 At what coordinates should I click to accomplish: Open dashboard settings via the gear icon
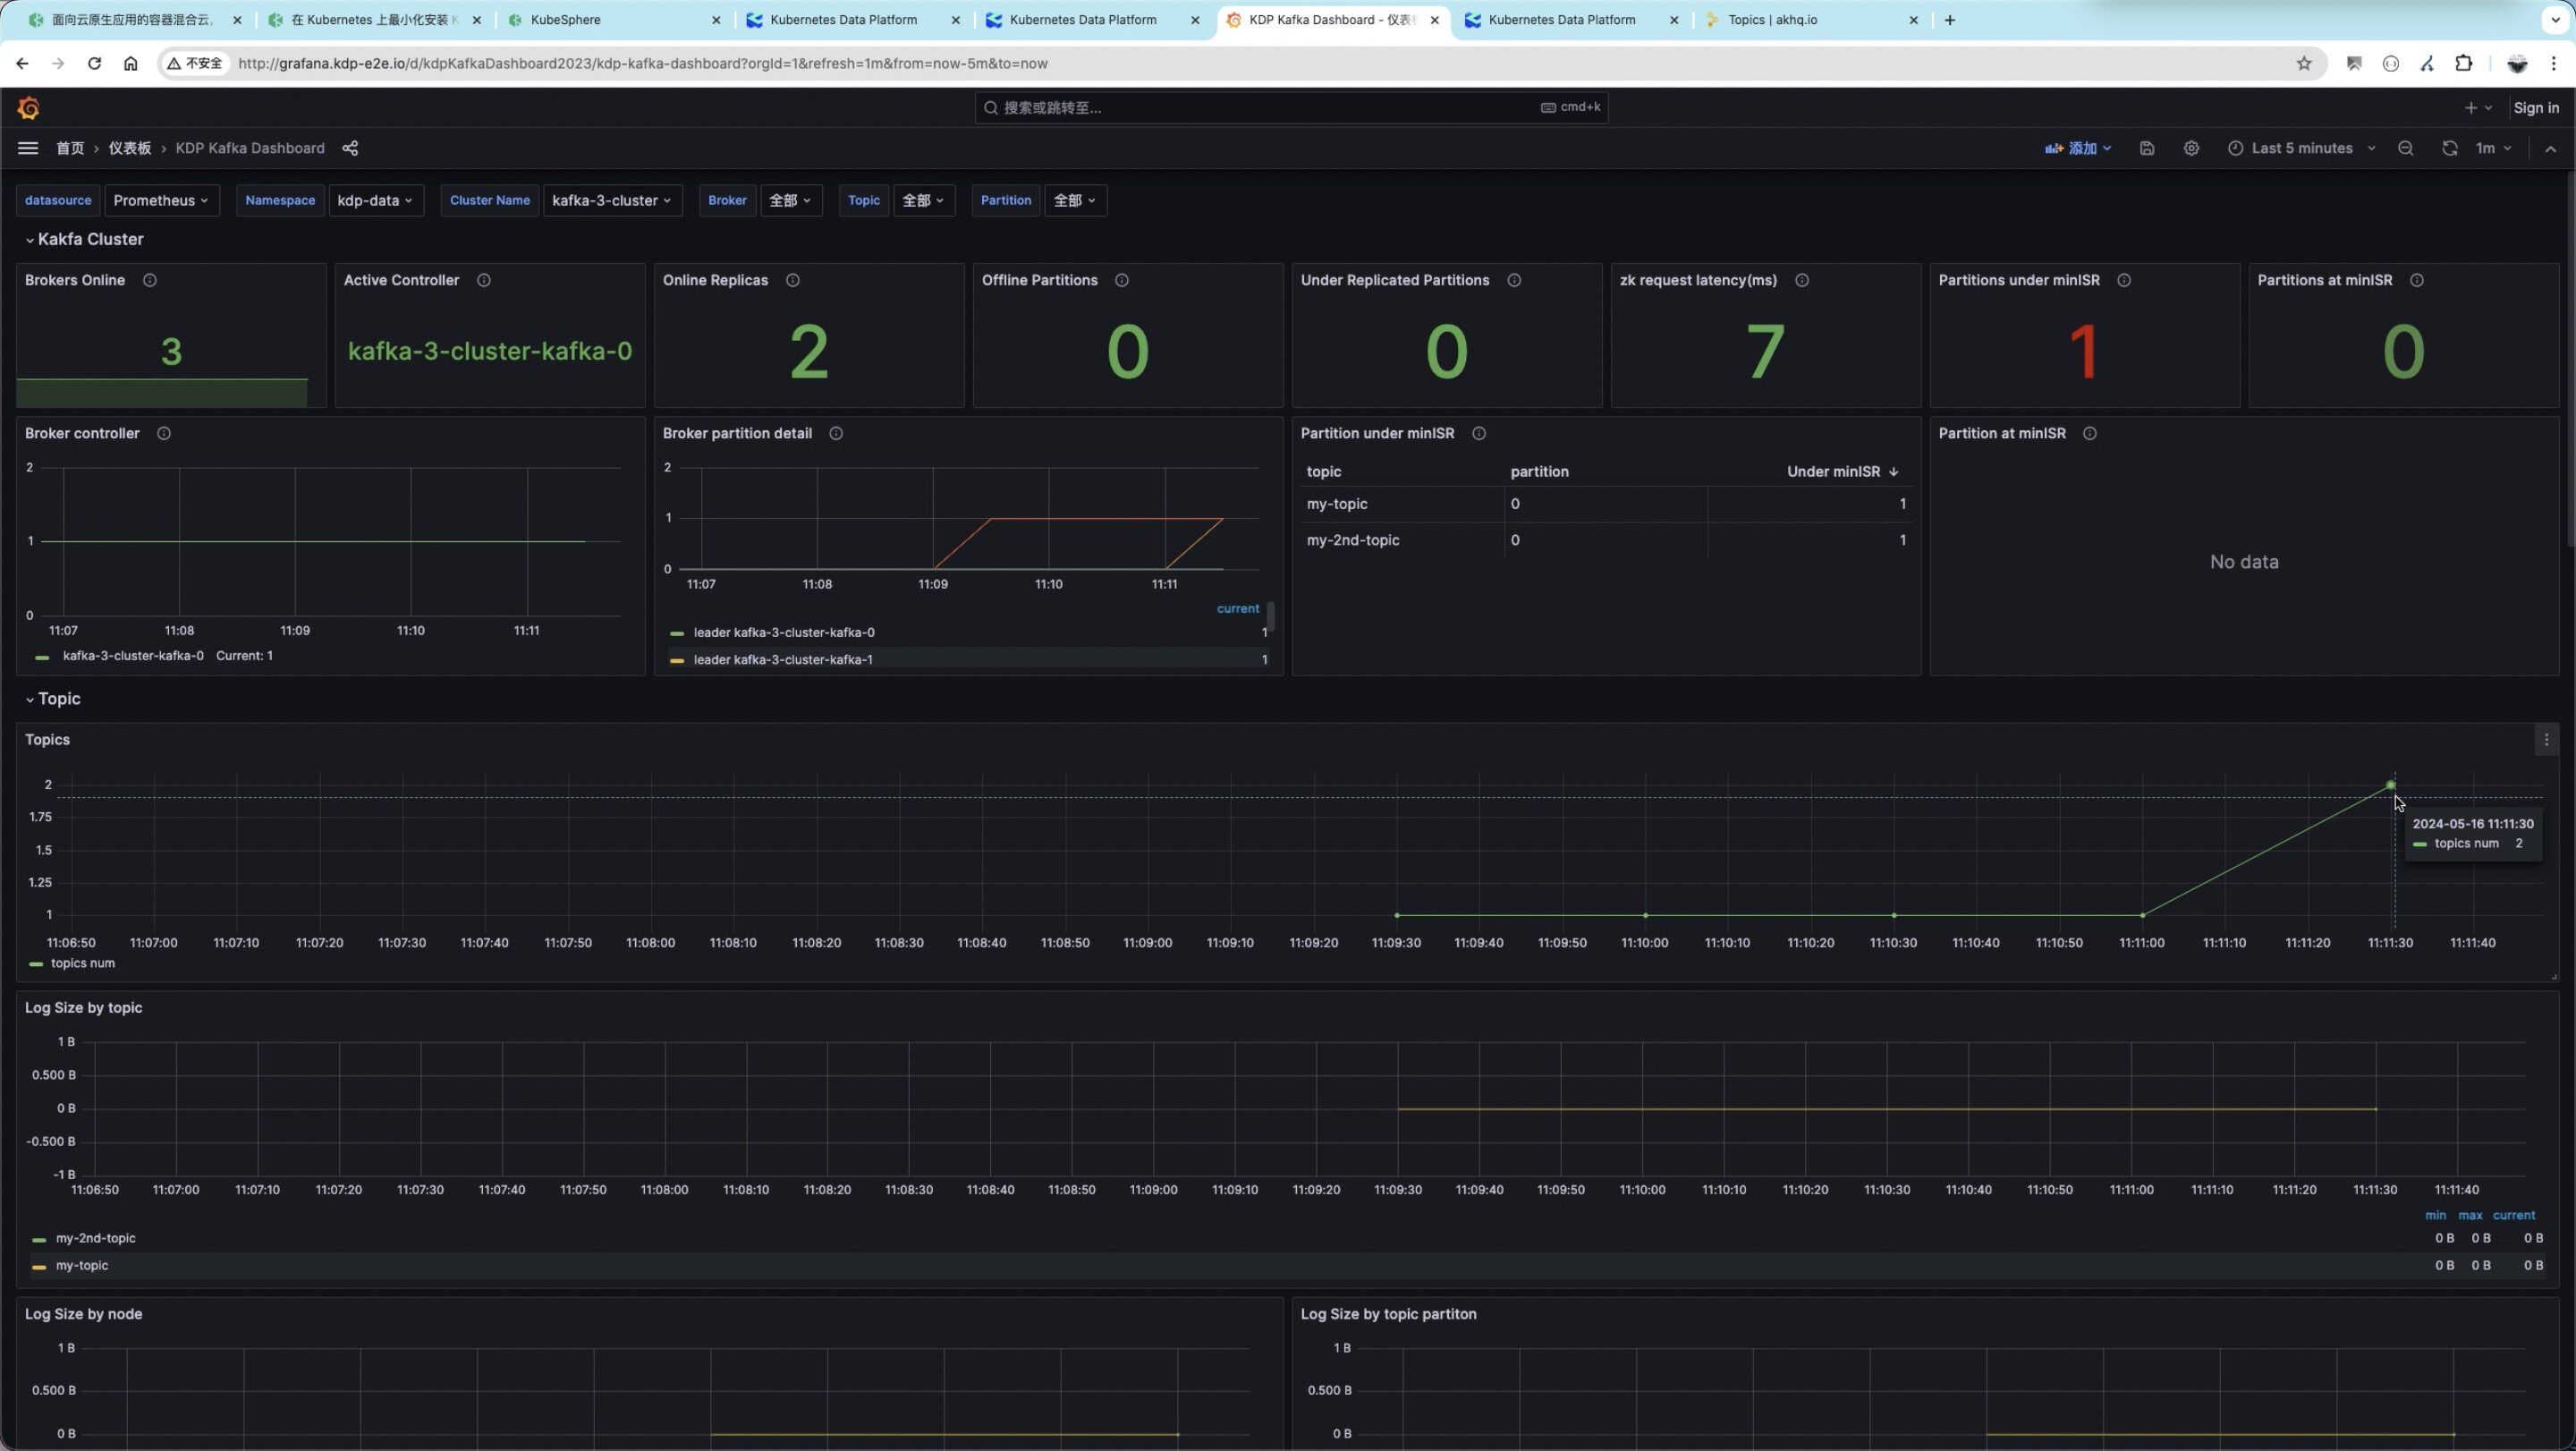2191,148
